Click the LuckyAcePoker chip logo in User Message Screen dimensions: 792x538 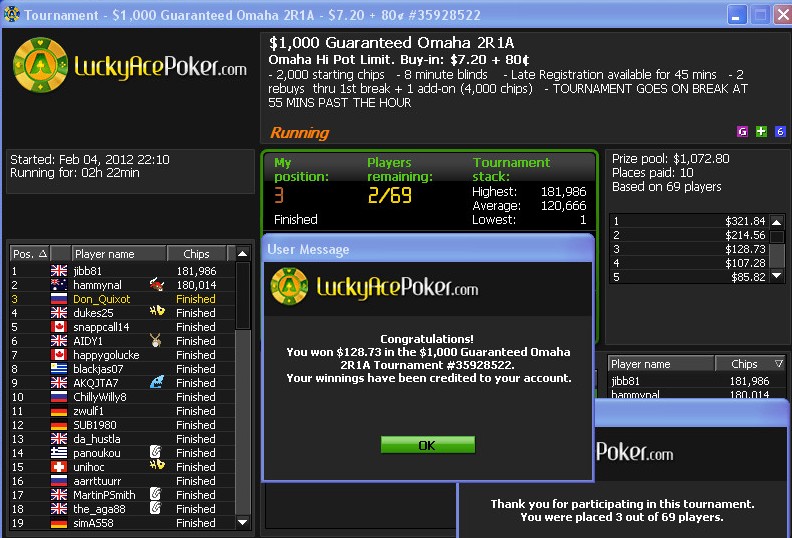(x=289, y=286)
